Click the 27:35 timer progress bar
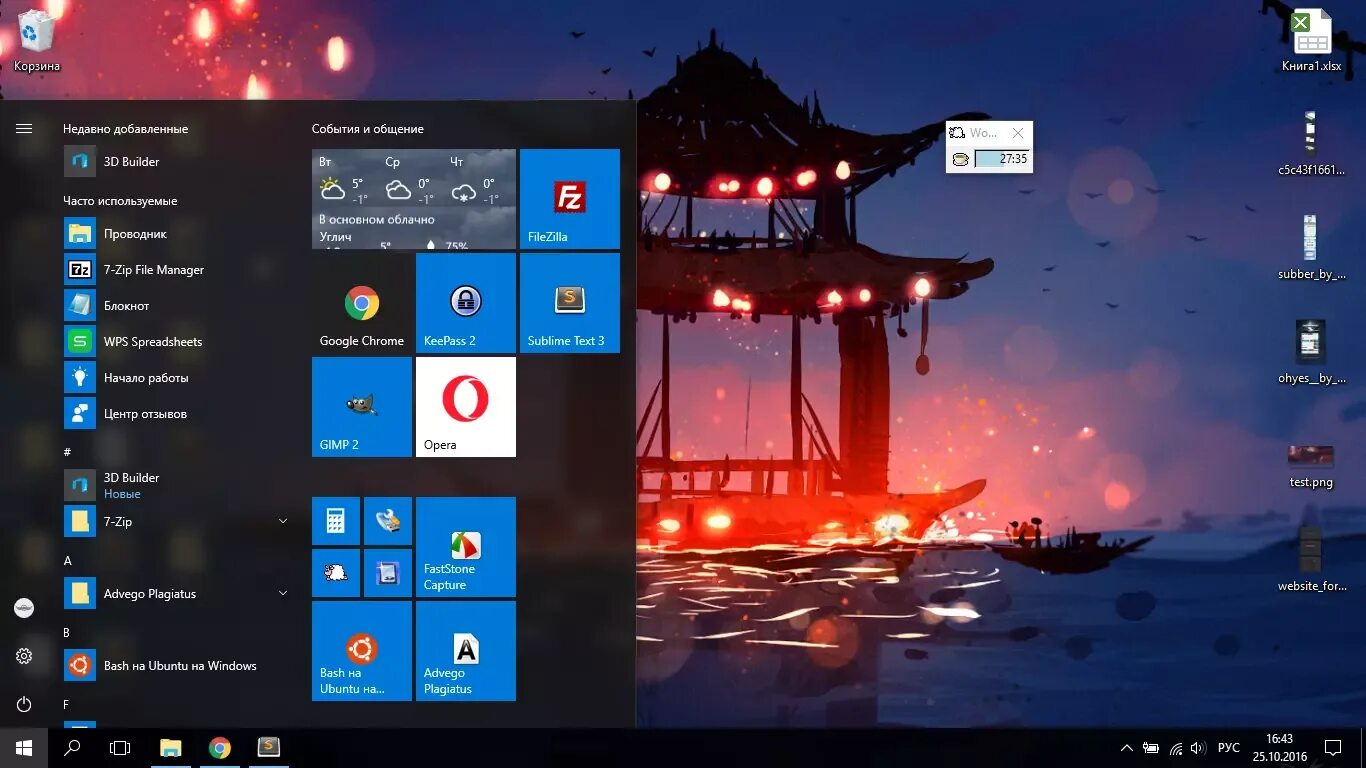 [1002, 158]
